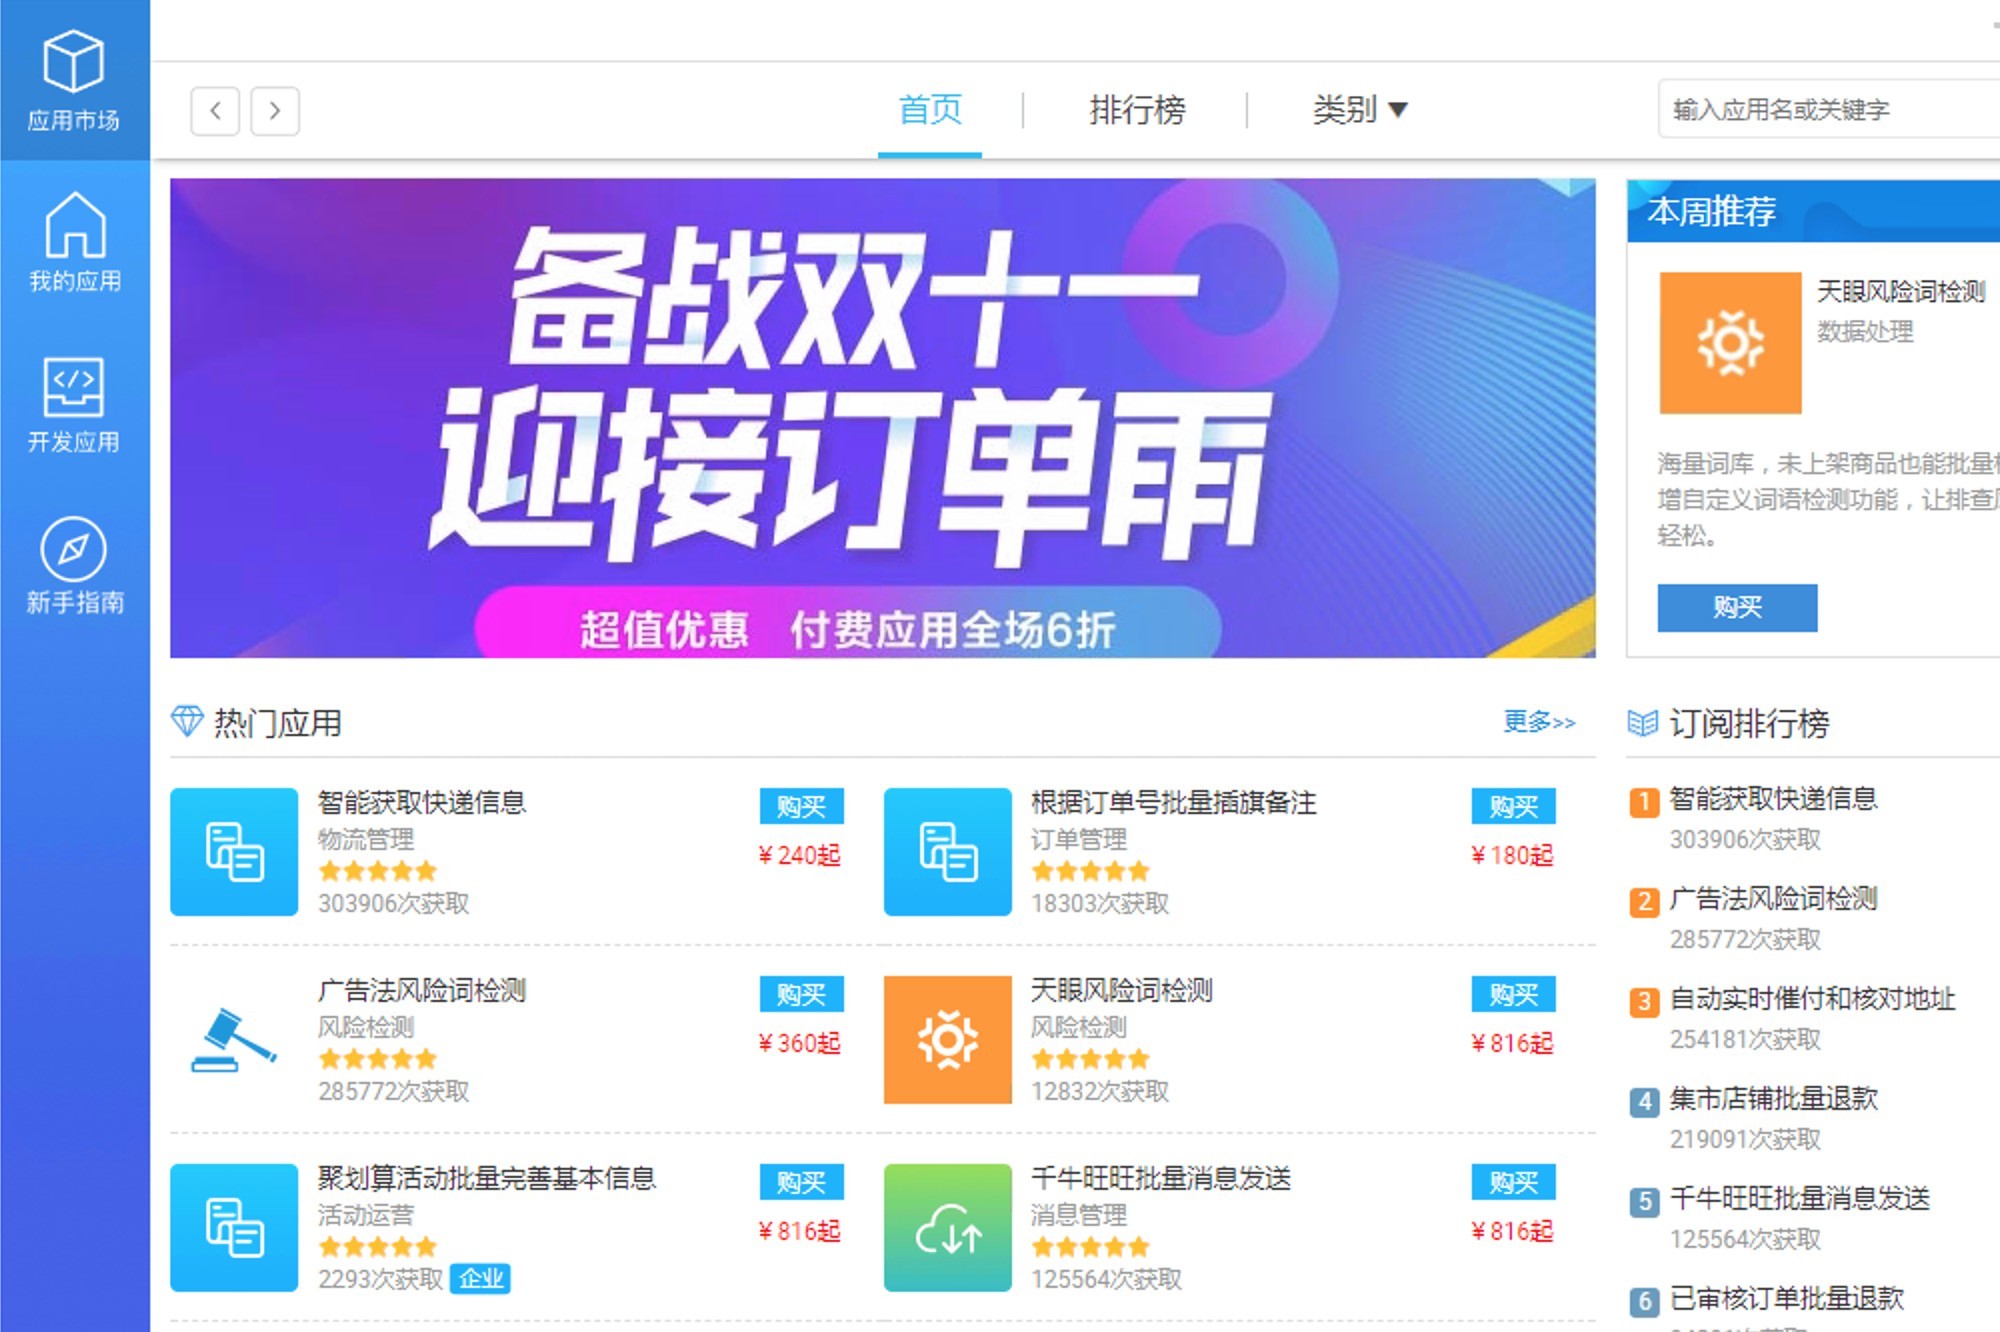
Task: Click 购买 for 聚划算活动批量完善基本信息
Action: 801,1182
